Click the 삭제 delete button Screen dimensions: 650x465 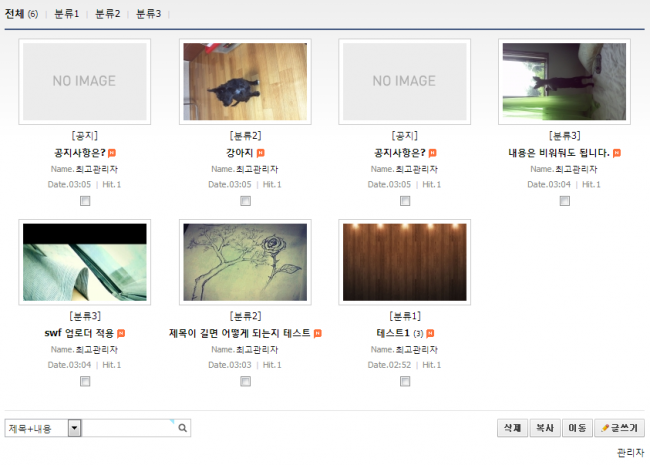pyautogui.click(x=512, y=428)
